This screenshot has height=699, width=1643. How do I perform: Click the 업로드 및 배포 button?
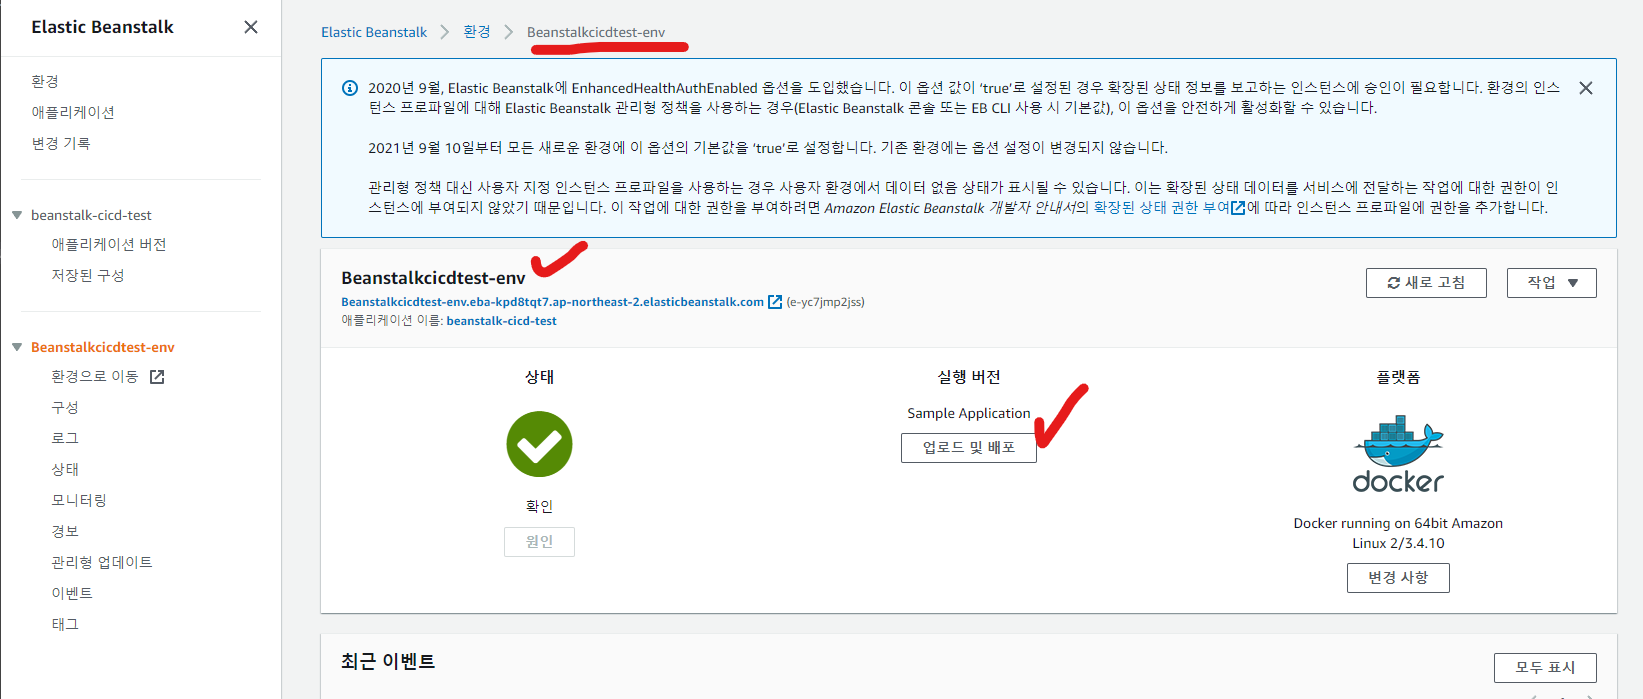pos(969,448)
